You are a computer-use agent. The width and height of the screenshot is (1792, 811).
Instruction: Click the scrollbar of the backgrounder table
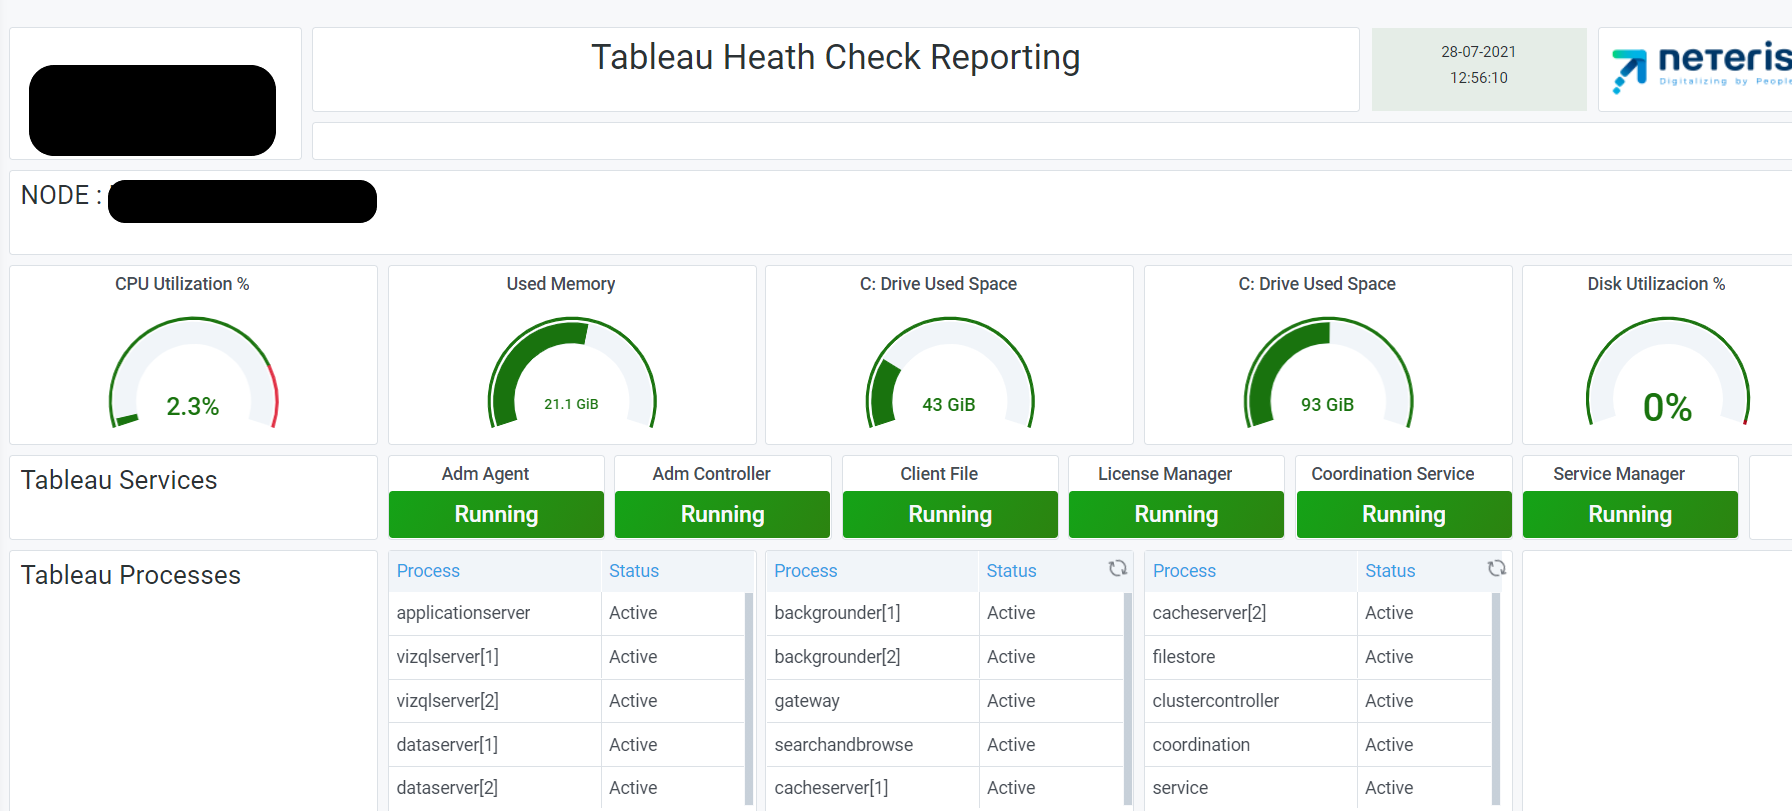(1127, 698)
